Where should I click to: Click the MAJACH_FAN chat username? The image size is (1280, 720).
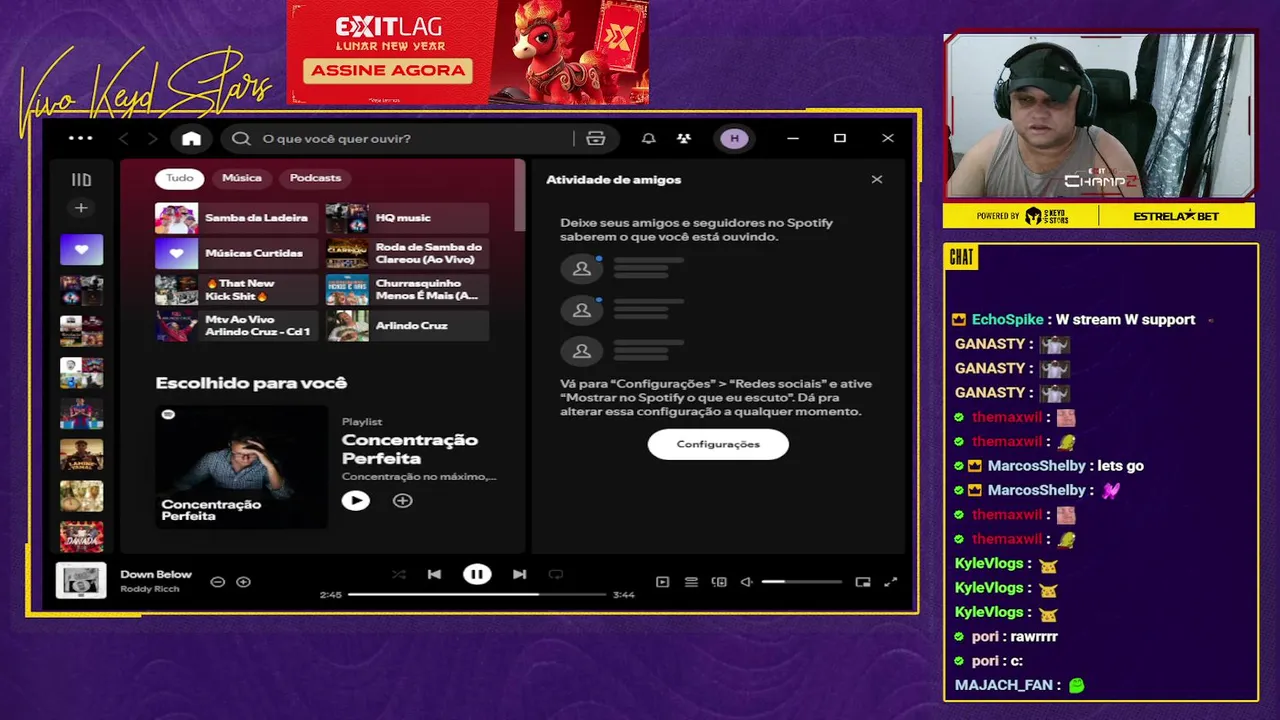1003,686
